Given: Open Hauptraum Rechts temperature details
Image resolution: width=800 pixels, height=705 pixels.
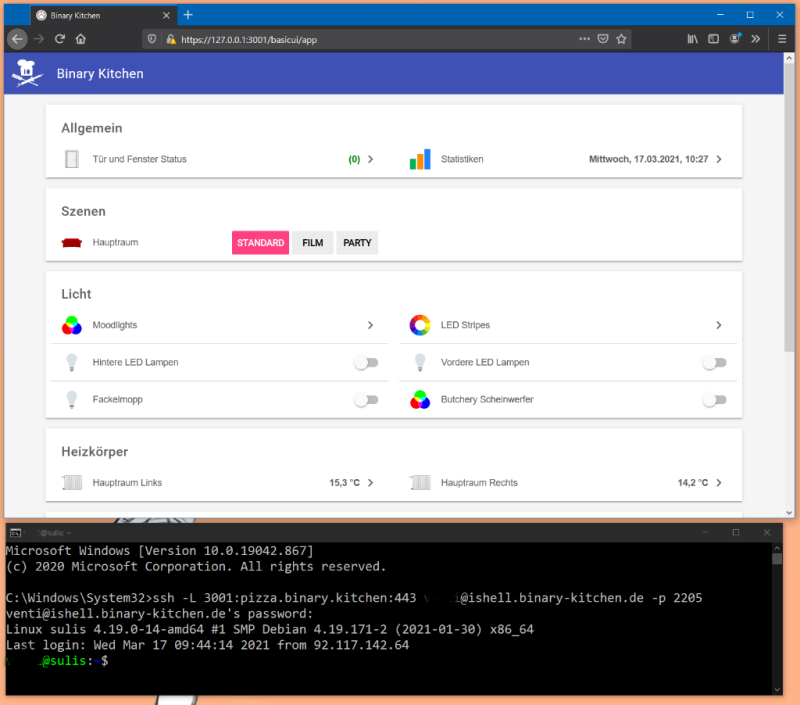Looking at the screenshot, I should [x=719, y=482].
